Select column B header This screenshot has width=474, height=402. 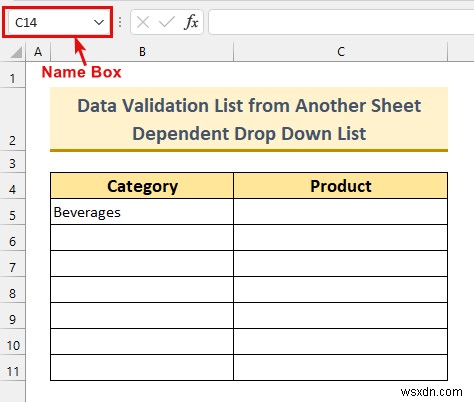pyautogui.click(x=142, y=52)
